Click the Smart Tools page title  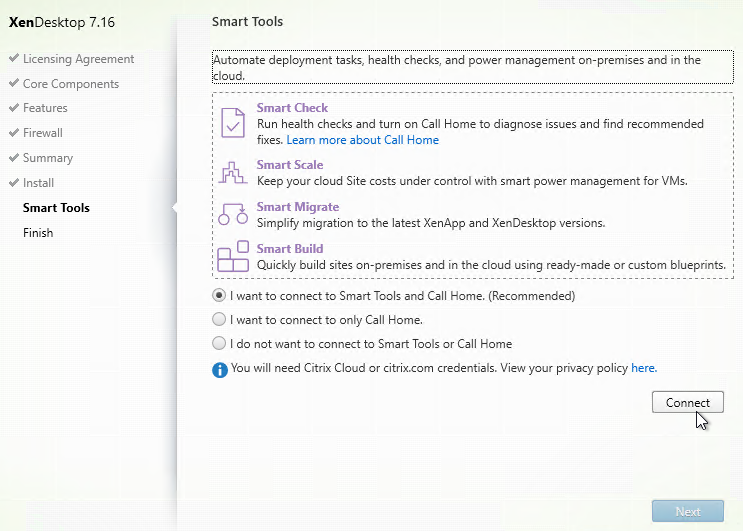247,22
